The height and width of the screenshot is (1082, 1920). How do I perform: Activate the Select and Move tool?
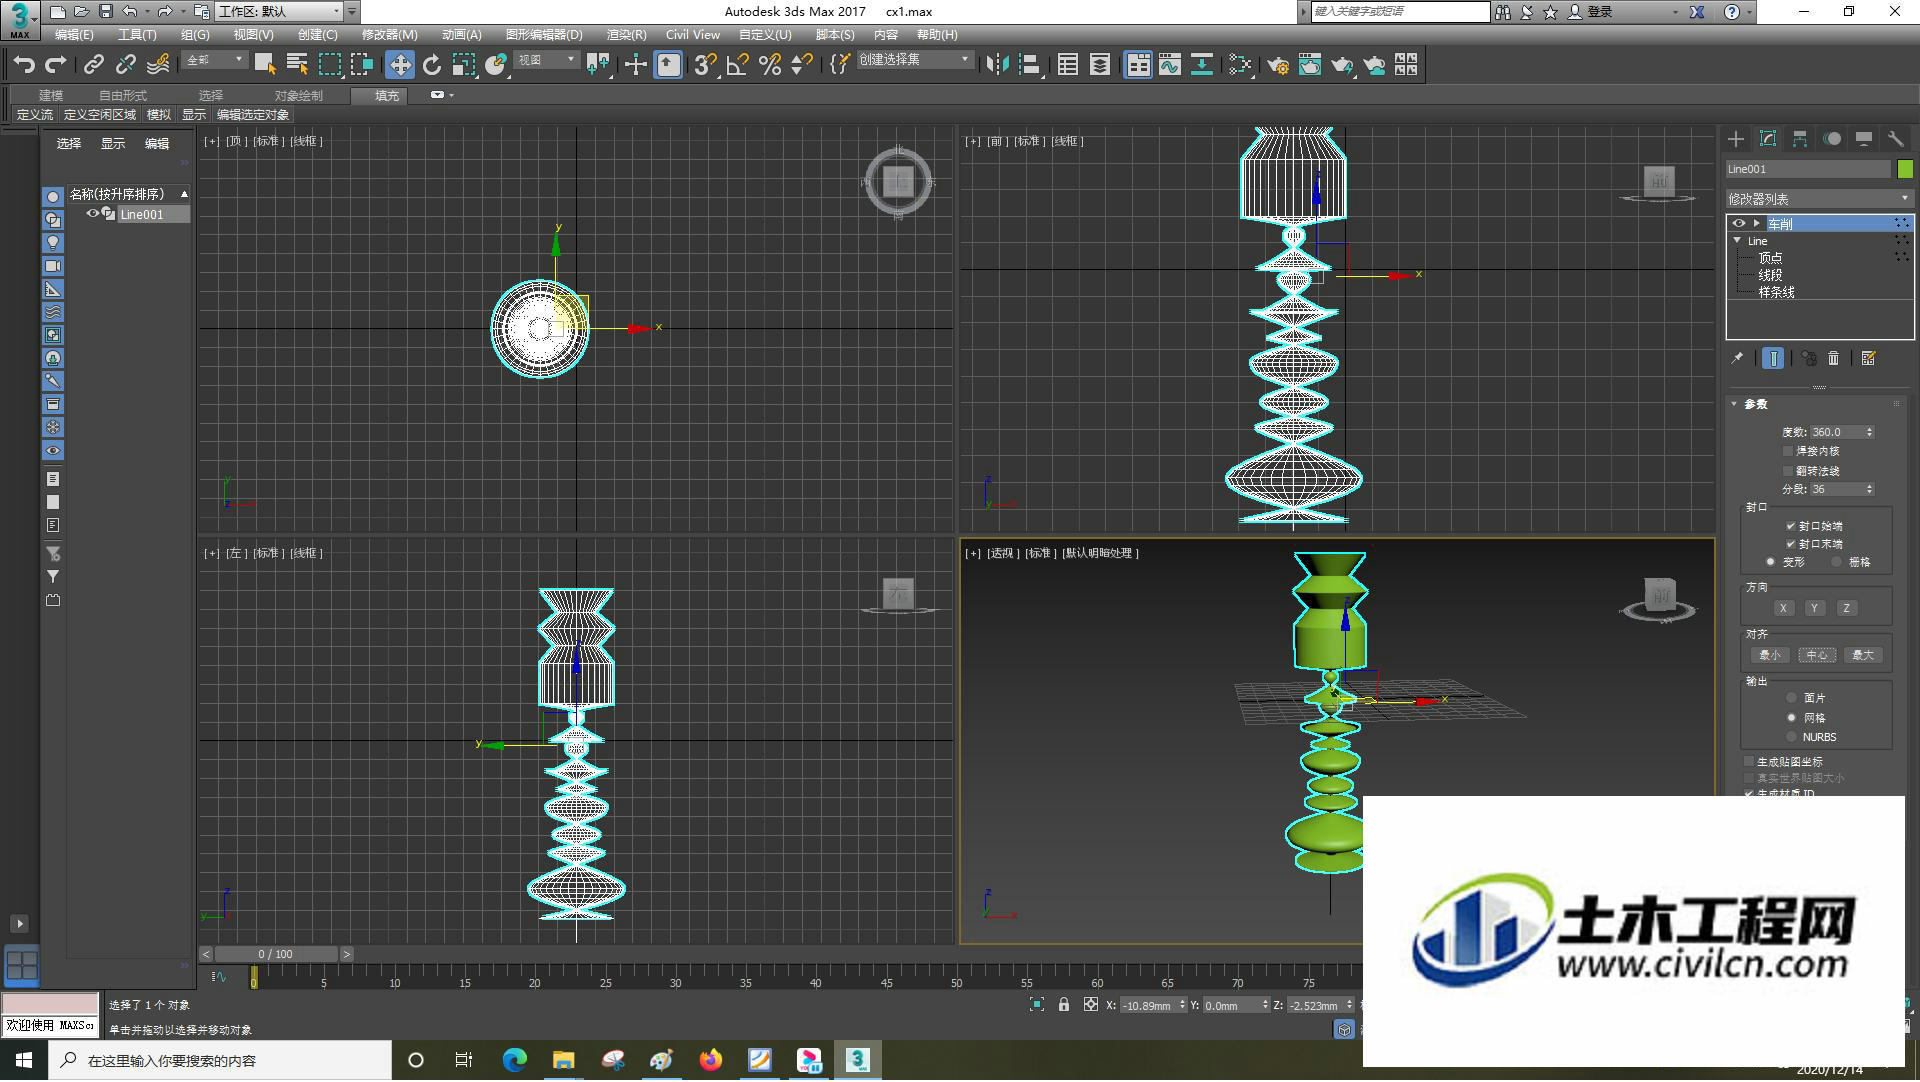point(400,65)
